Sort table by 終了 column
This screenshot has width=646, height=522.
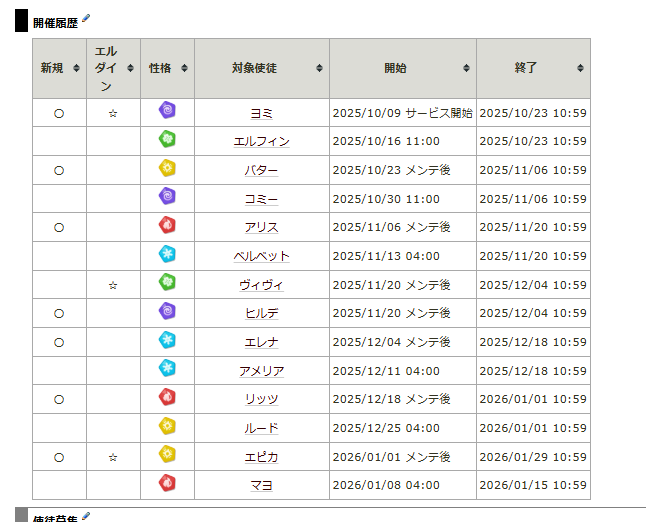pos(533,68)
